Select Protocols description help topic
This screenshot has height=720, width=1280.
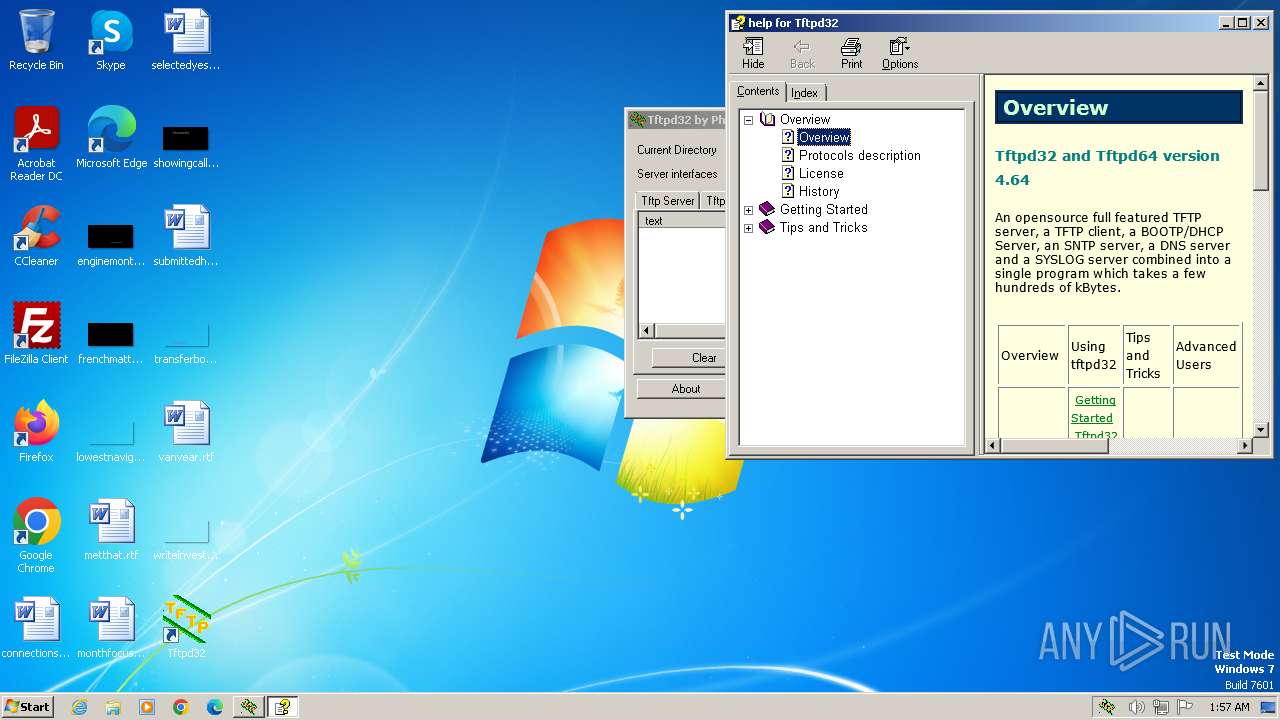pyautogui.click(x=859, y=156)
